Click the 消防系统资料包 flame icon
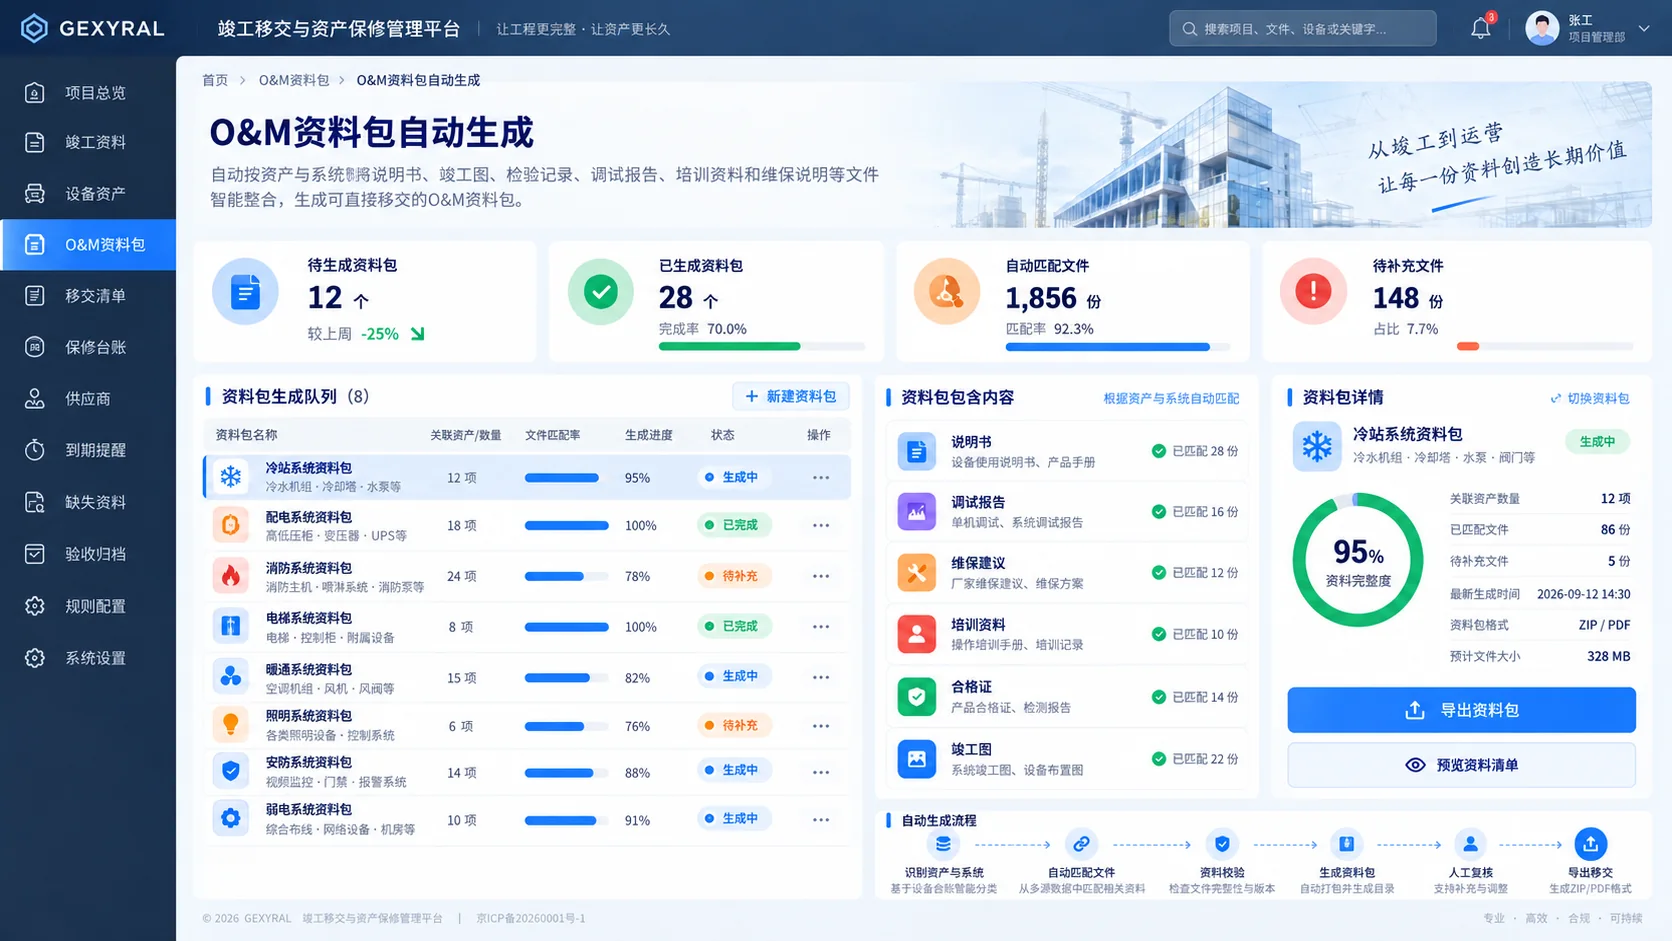 231,575
